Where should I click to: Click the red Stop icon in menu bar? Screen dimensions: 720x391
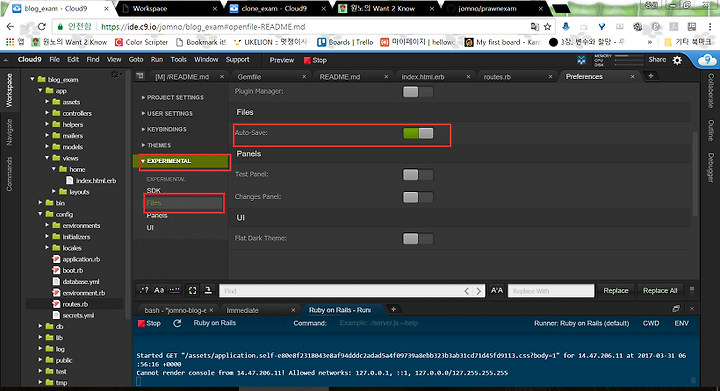pyautogui.click(x=307, y=60)
